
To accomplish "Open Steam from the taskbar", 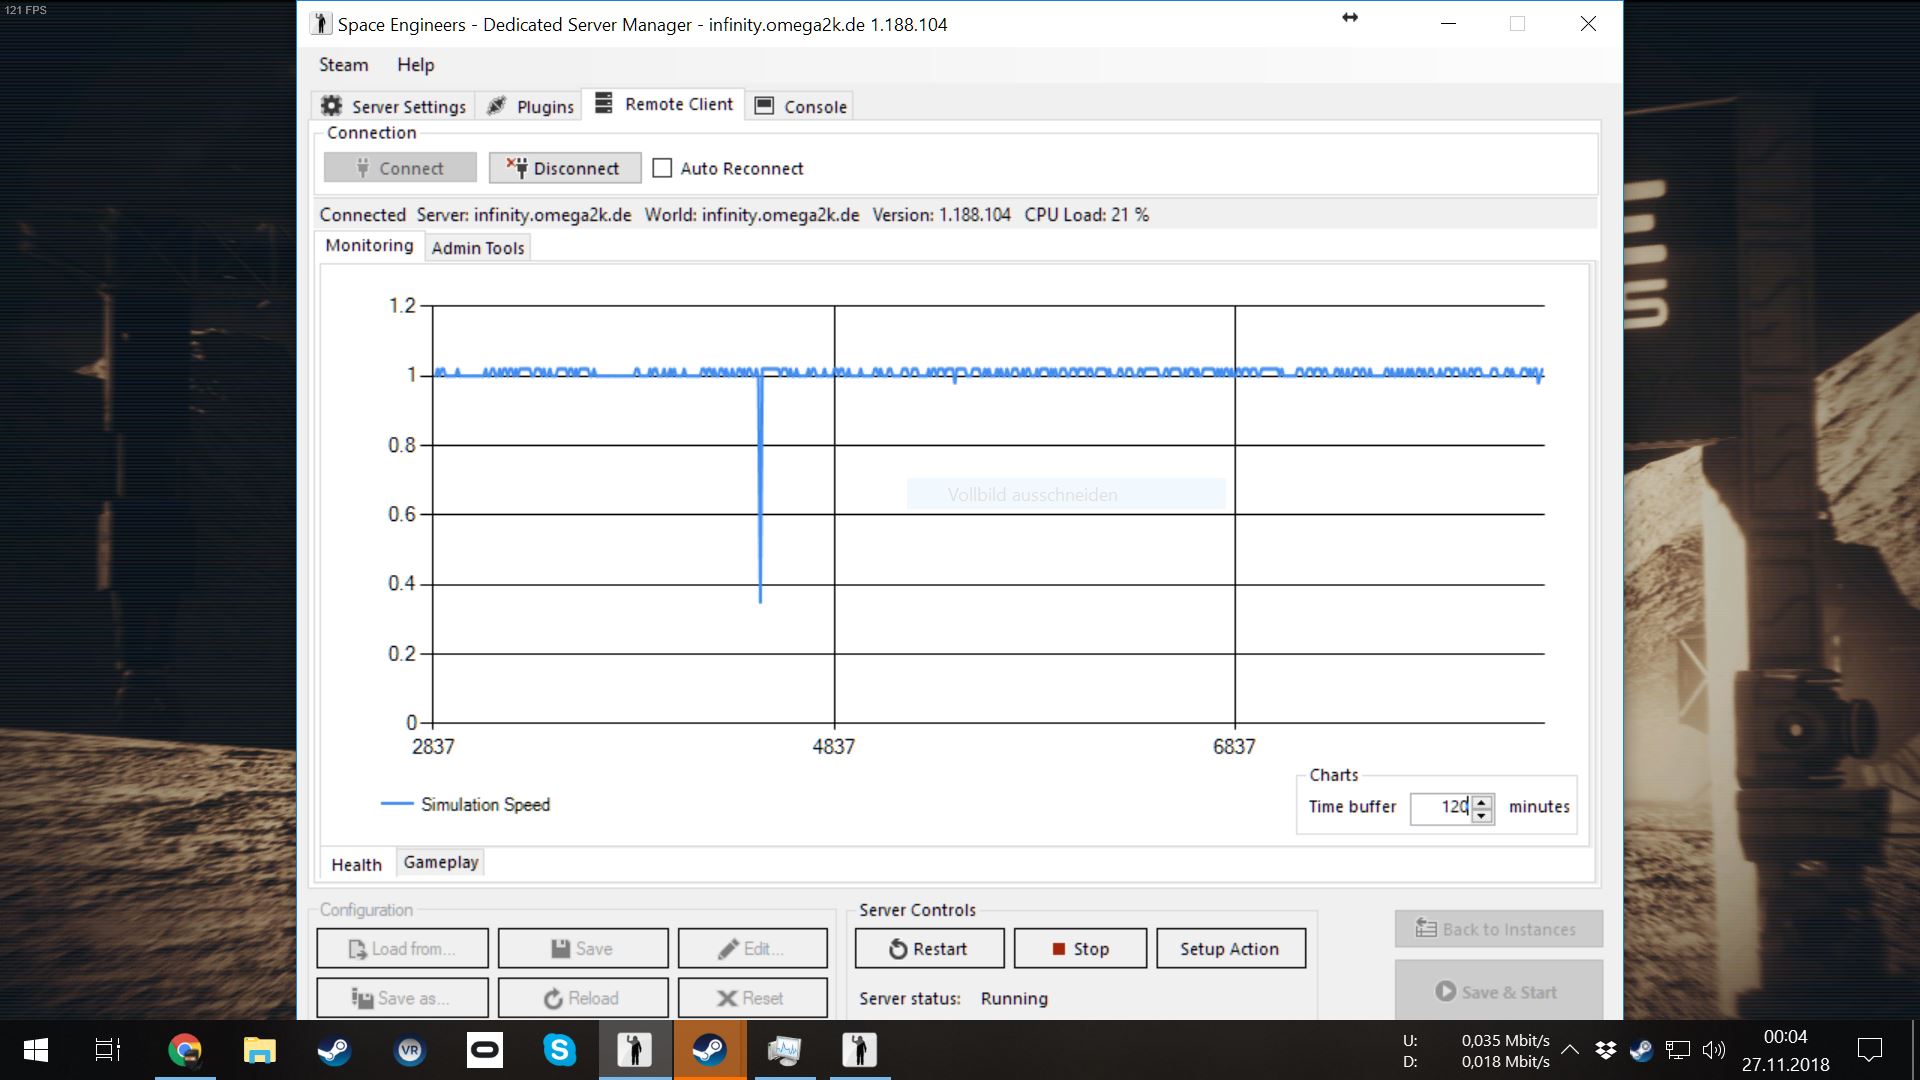I will pyautogui.click(x=333, y=1050).
